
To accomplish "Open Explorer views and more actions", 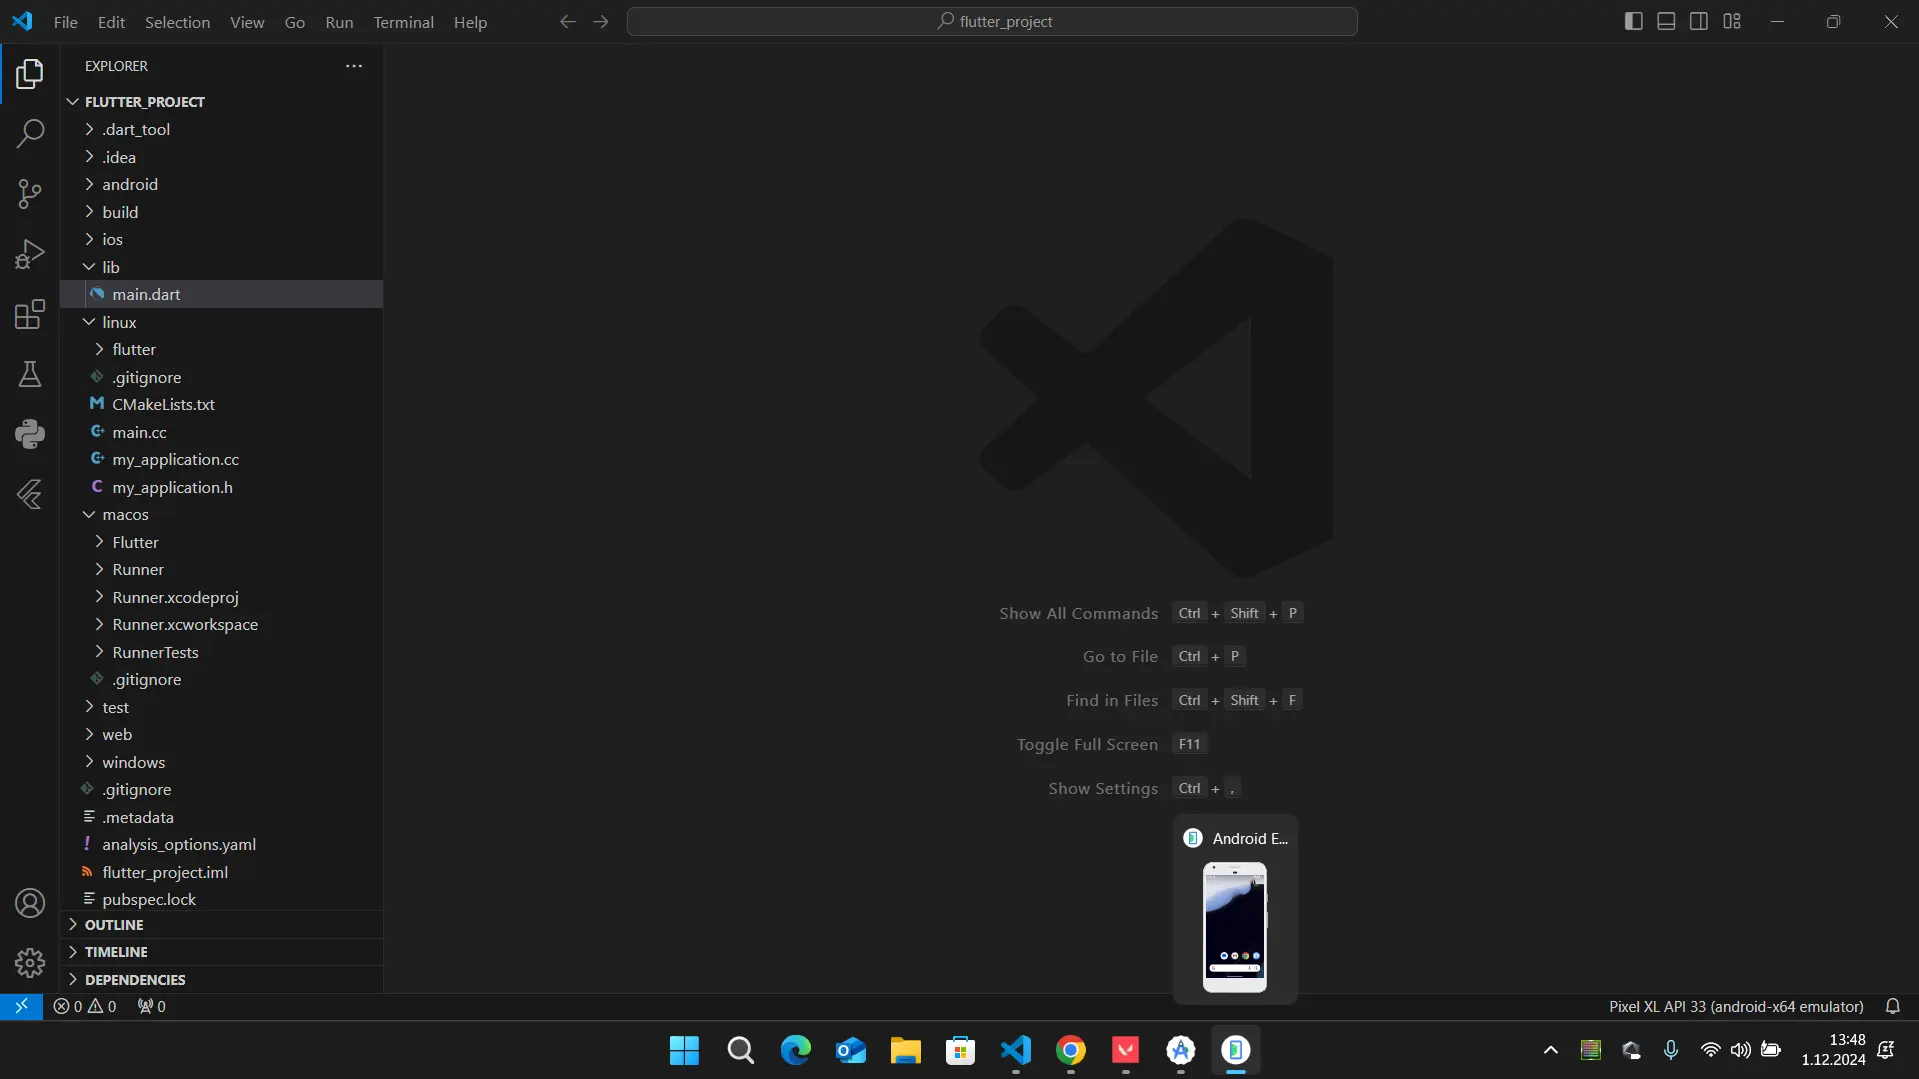I will 354,66.
